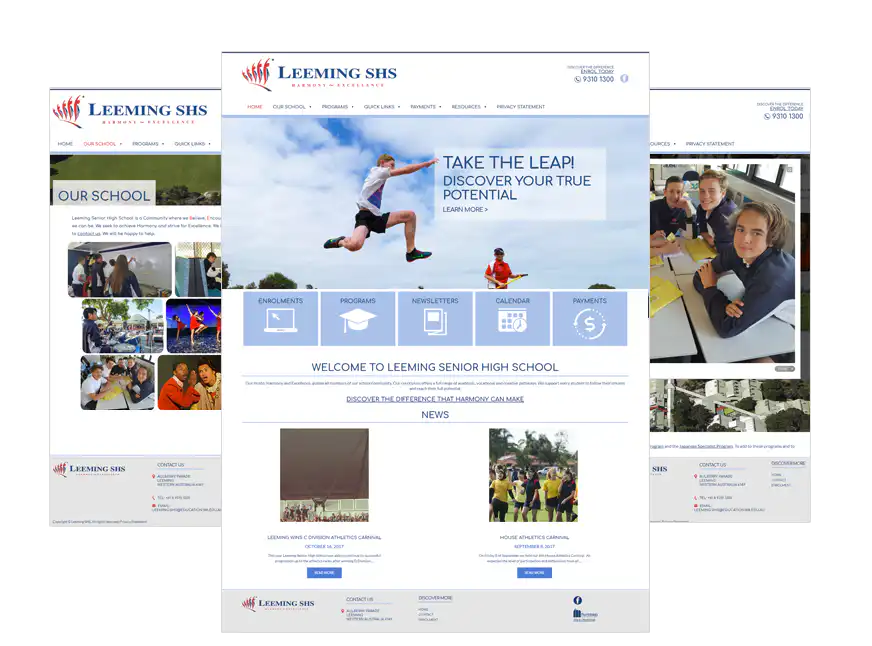Click CONTACT link in center footer Discover More
The height and width of the screenshot is (646, 872).
(x=426, y=614)
